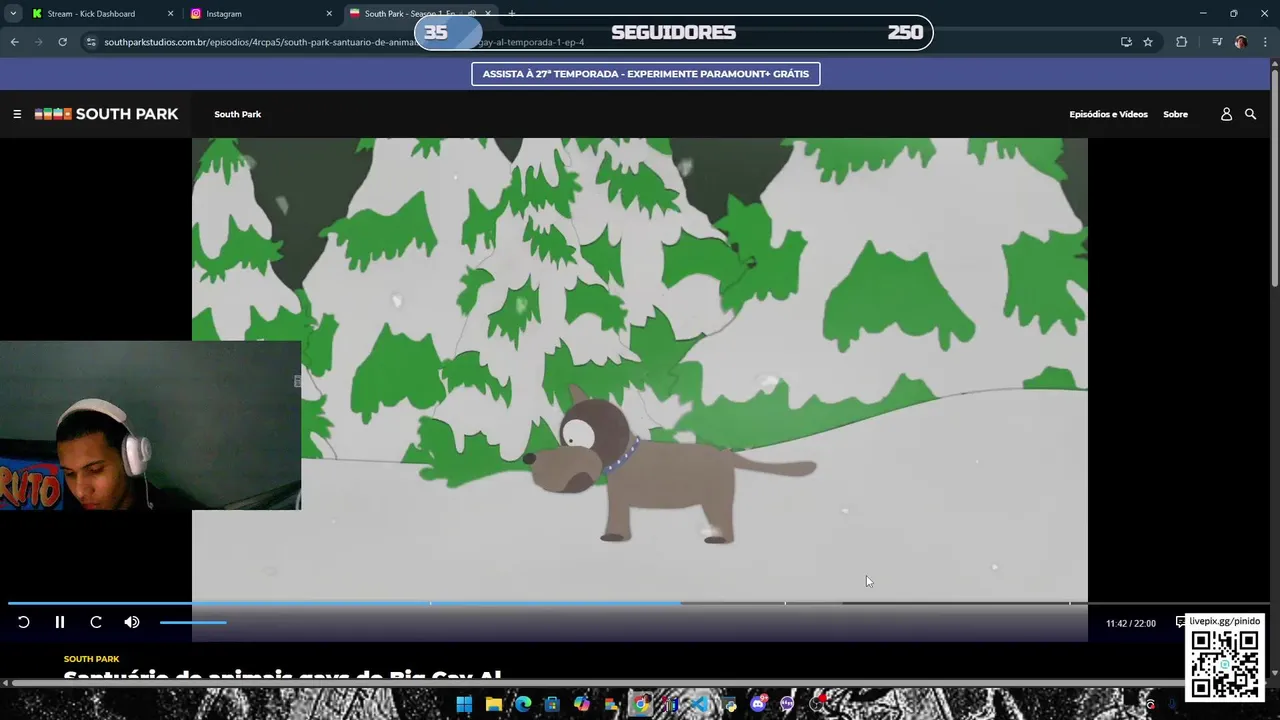
Task: Open the user account icon
Action: click(x=1226, y=114)
